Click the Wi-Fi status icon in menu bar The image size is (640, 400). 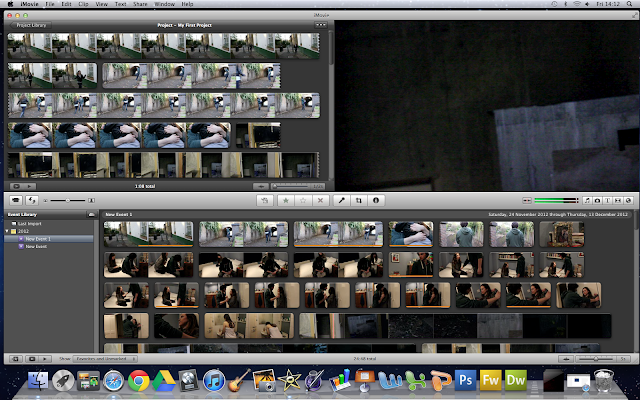tap(577, 4)
